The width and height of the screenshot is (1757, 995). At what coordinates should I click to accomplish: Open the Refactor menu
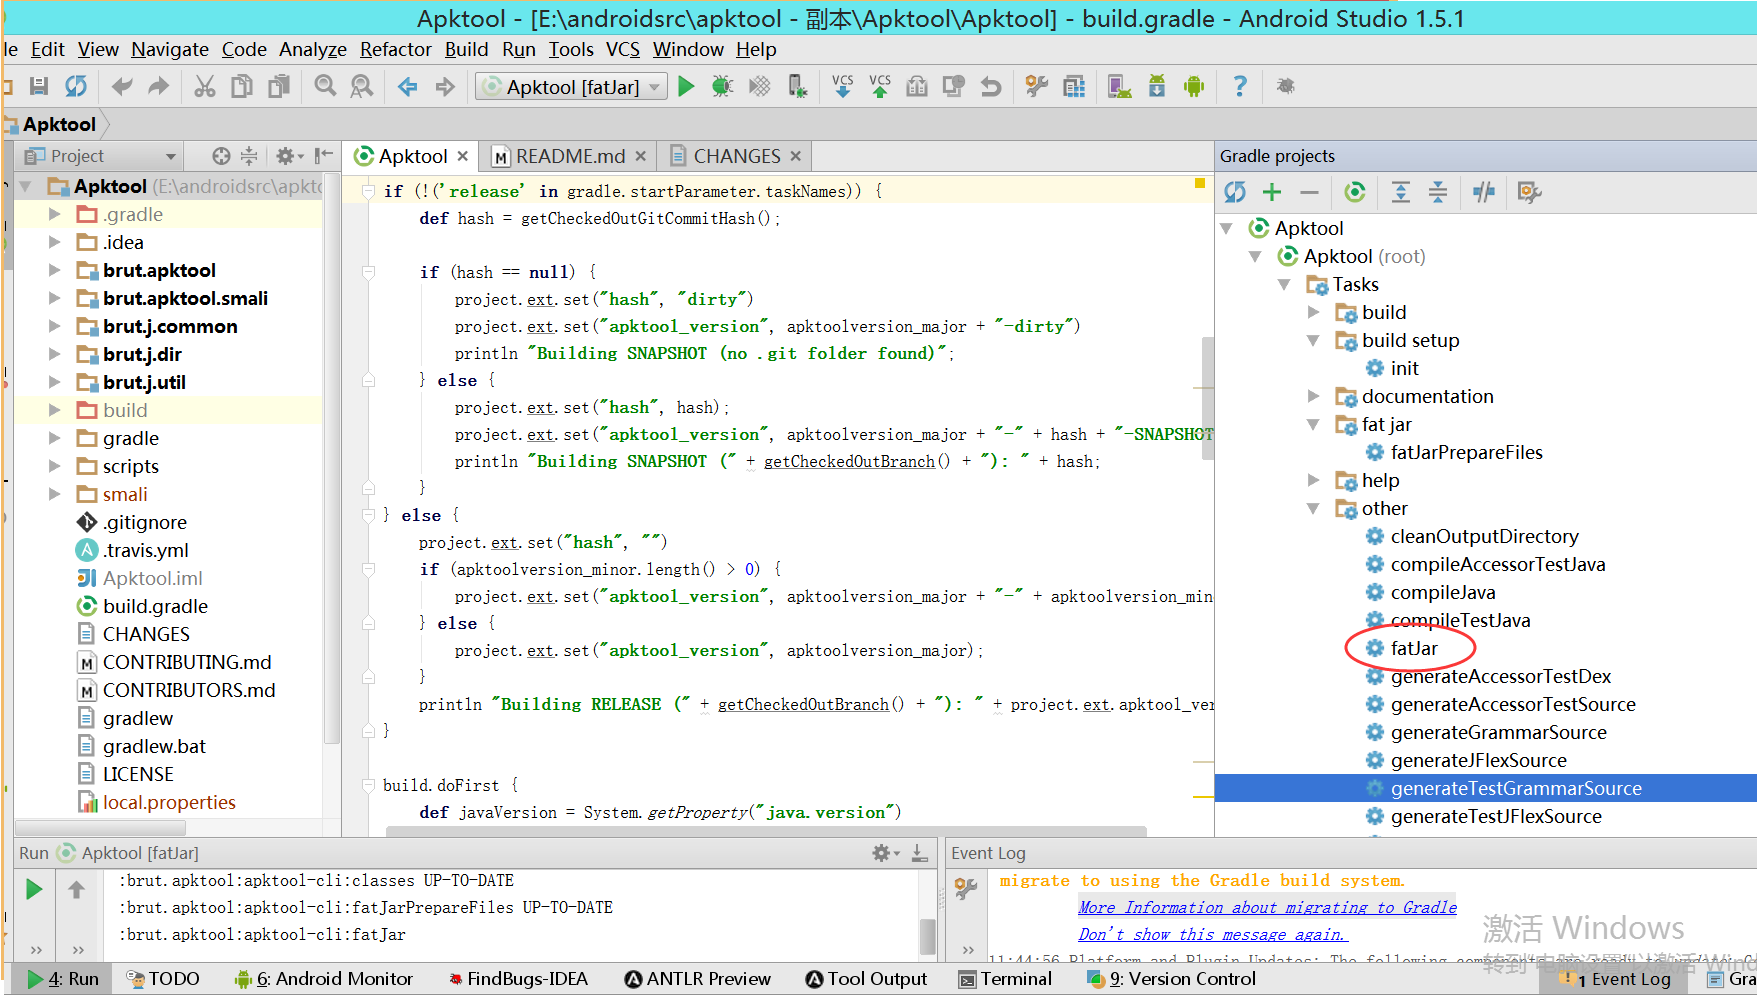(x=396, y=49)
